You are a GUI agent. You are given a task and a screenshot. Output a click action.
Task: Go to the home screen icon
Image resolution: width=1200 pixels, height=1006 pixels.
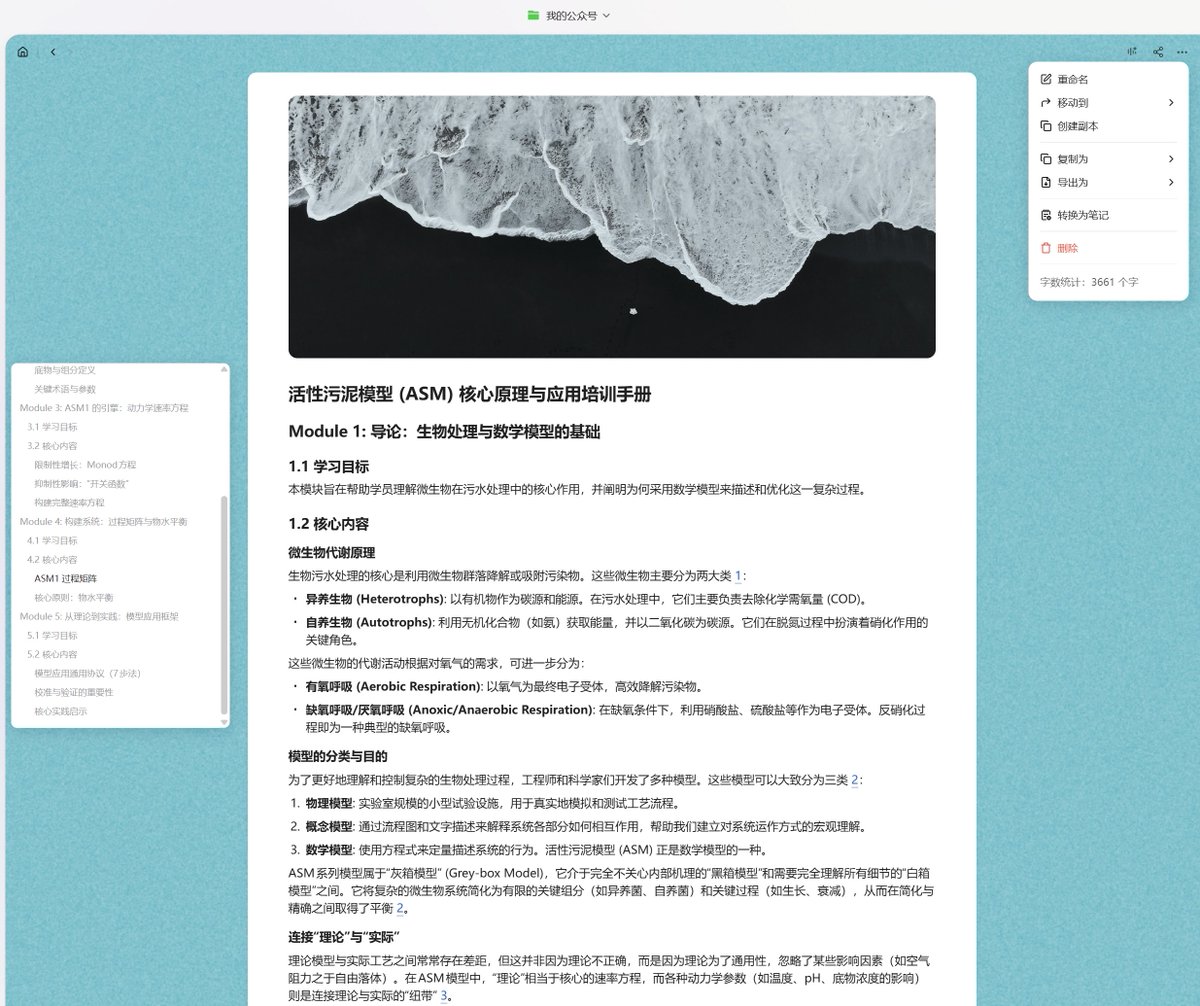(22, 52)
